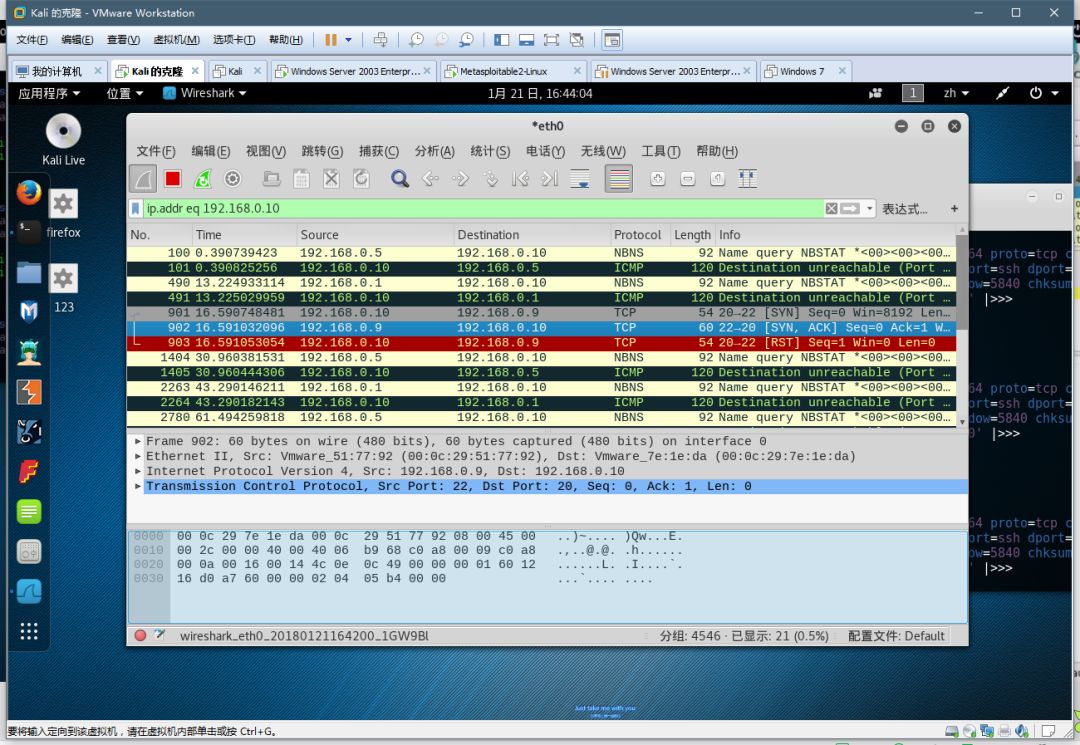Toggle packet list colorization

pos(619,179)
